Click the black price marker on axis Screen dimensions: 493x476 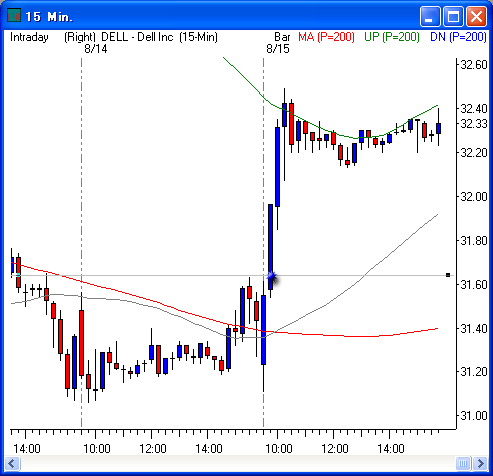coord(448,275)
